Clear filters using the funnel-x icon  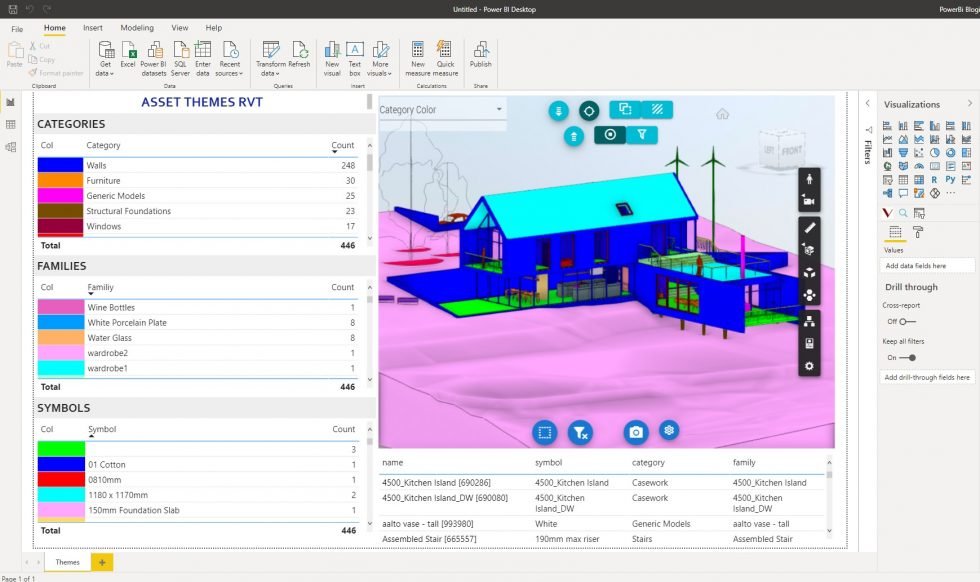coord(581,432)
